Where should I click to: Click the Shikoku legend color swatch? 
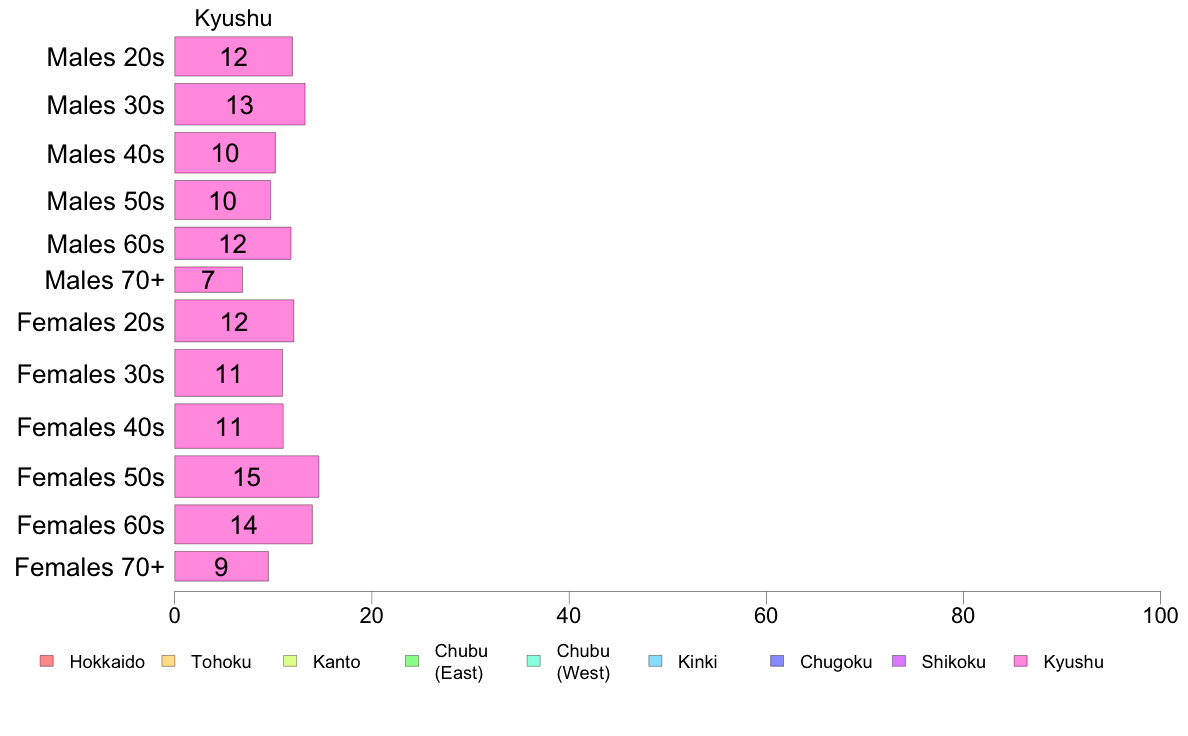pyautogui.click(x=899, y=661)
